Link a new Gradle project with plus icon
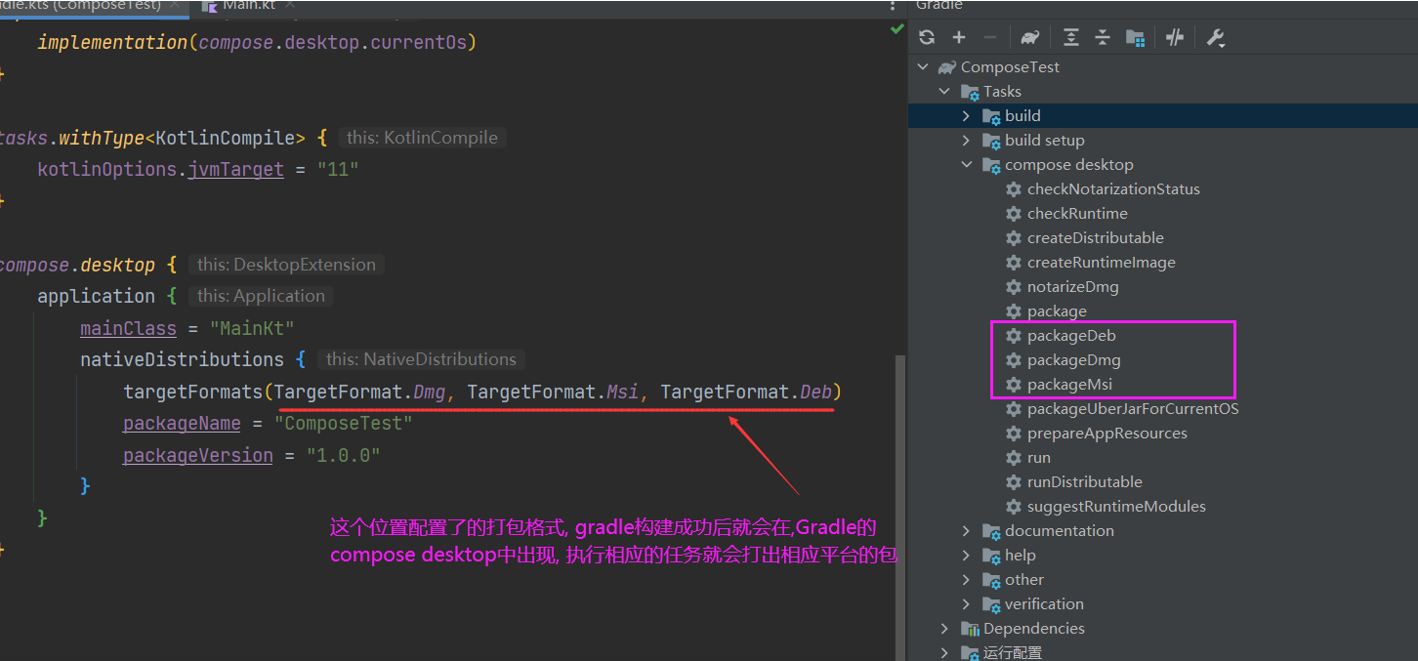This screenshot has width=1418, height=661. (959, 37)
